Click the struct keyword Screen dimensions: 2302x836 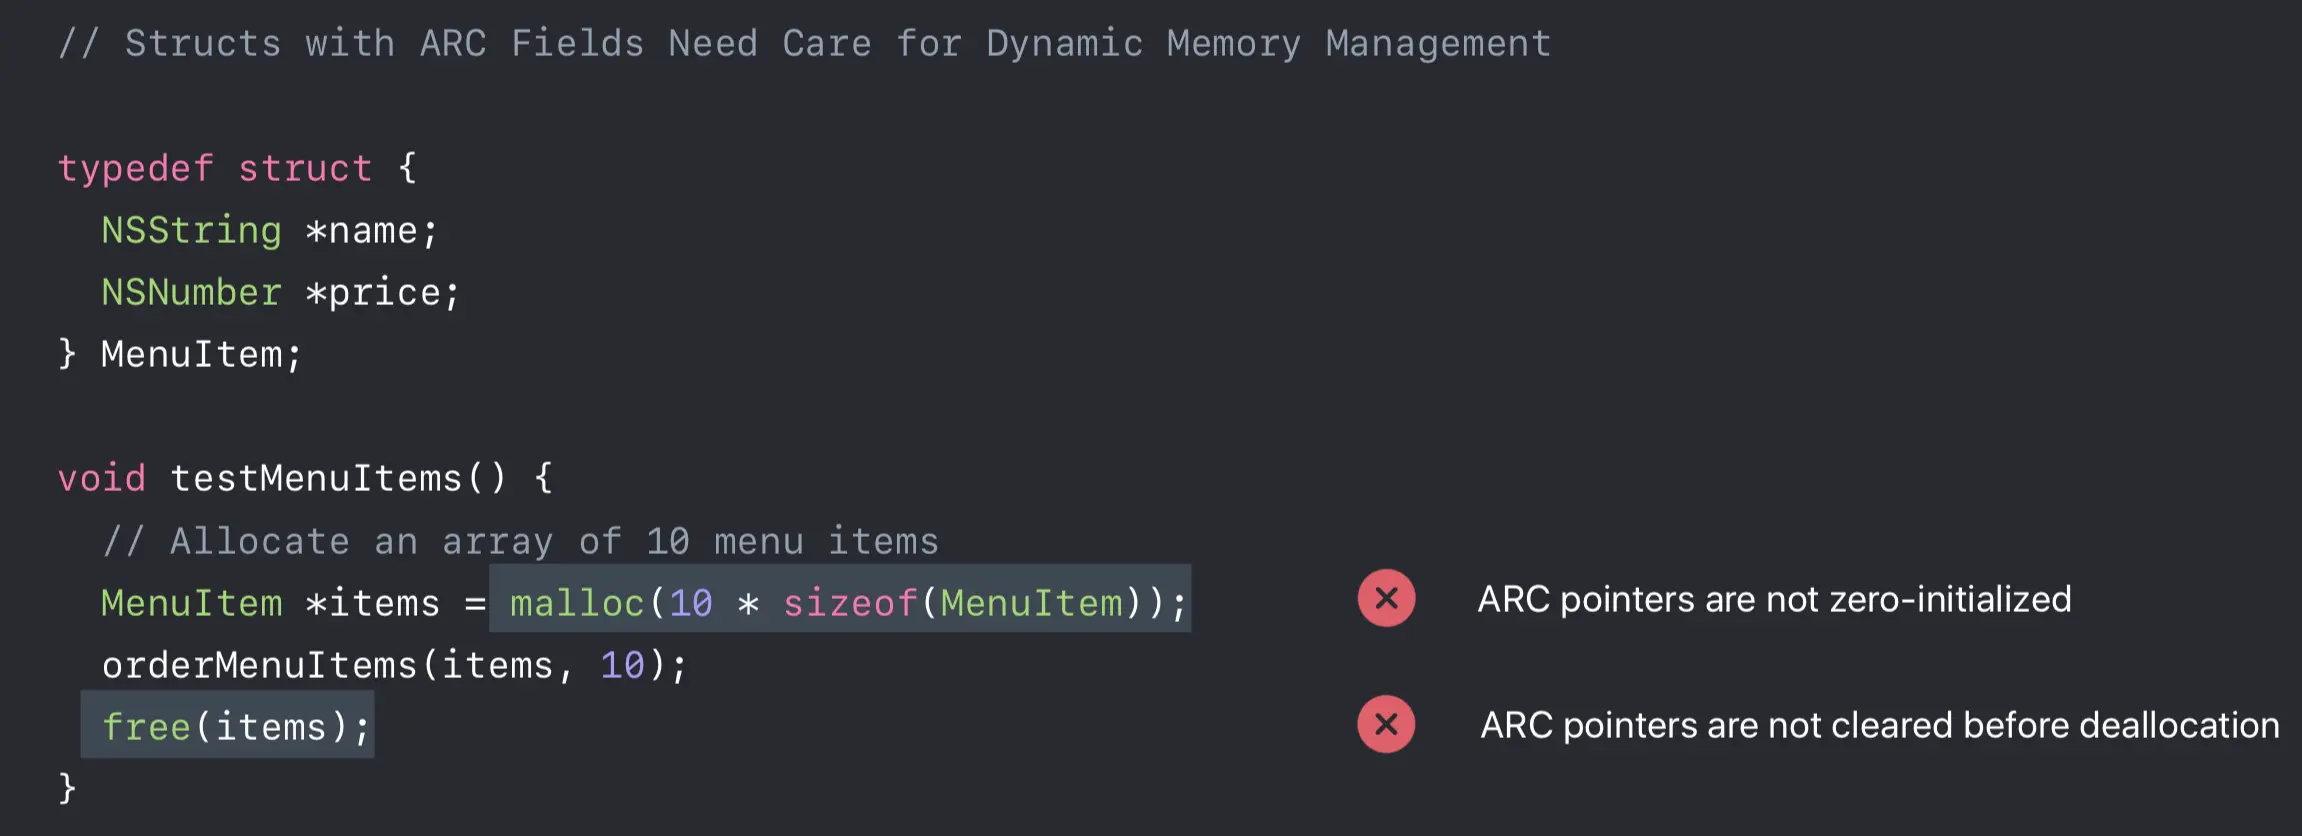(x=305, y=167)
